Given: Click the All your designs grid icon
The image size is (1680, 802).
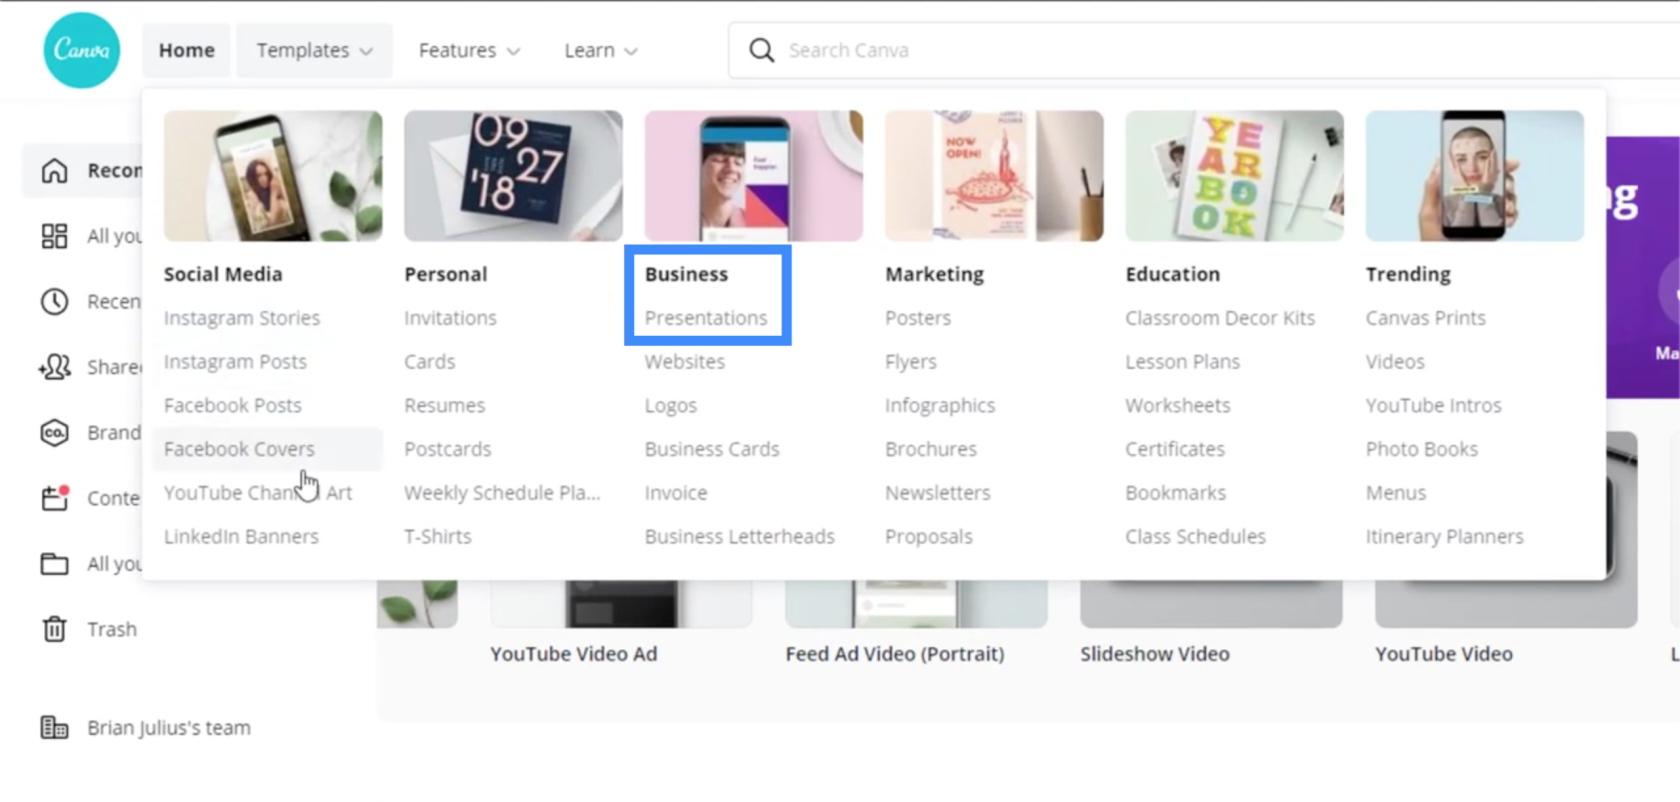Looking at the screenshot, I should [54, 236].
